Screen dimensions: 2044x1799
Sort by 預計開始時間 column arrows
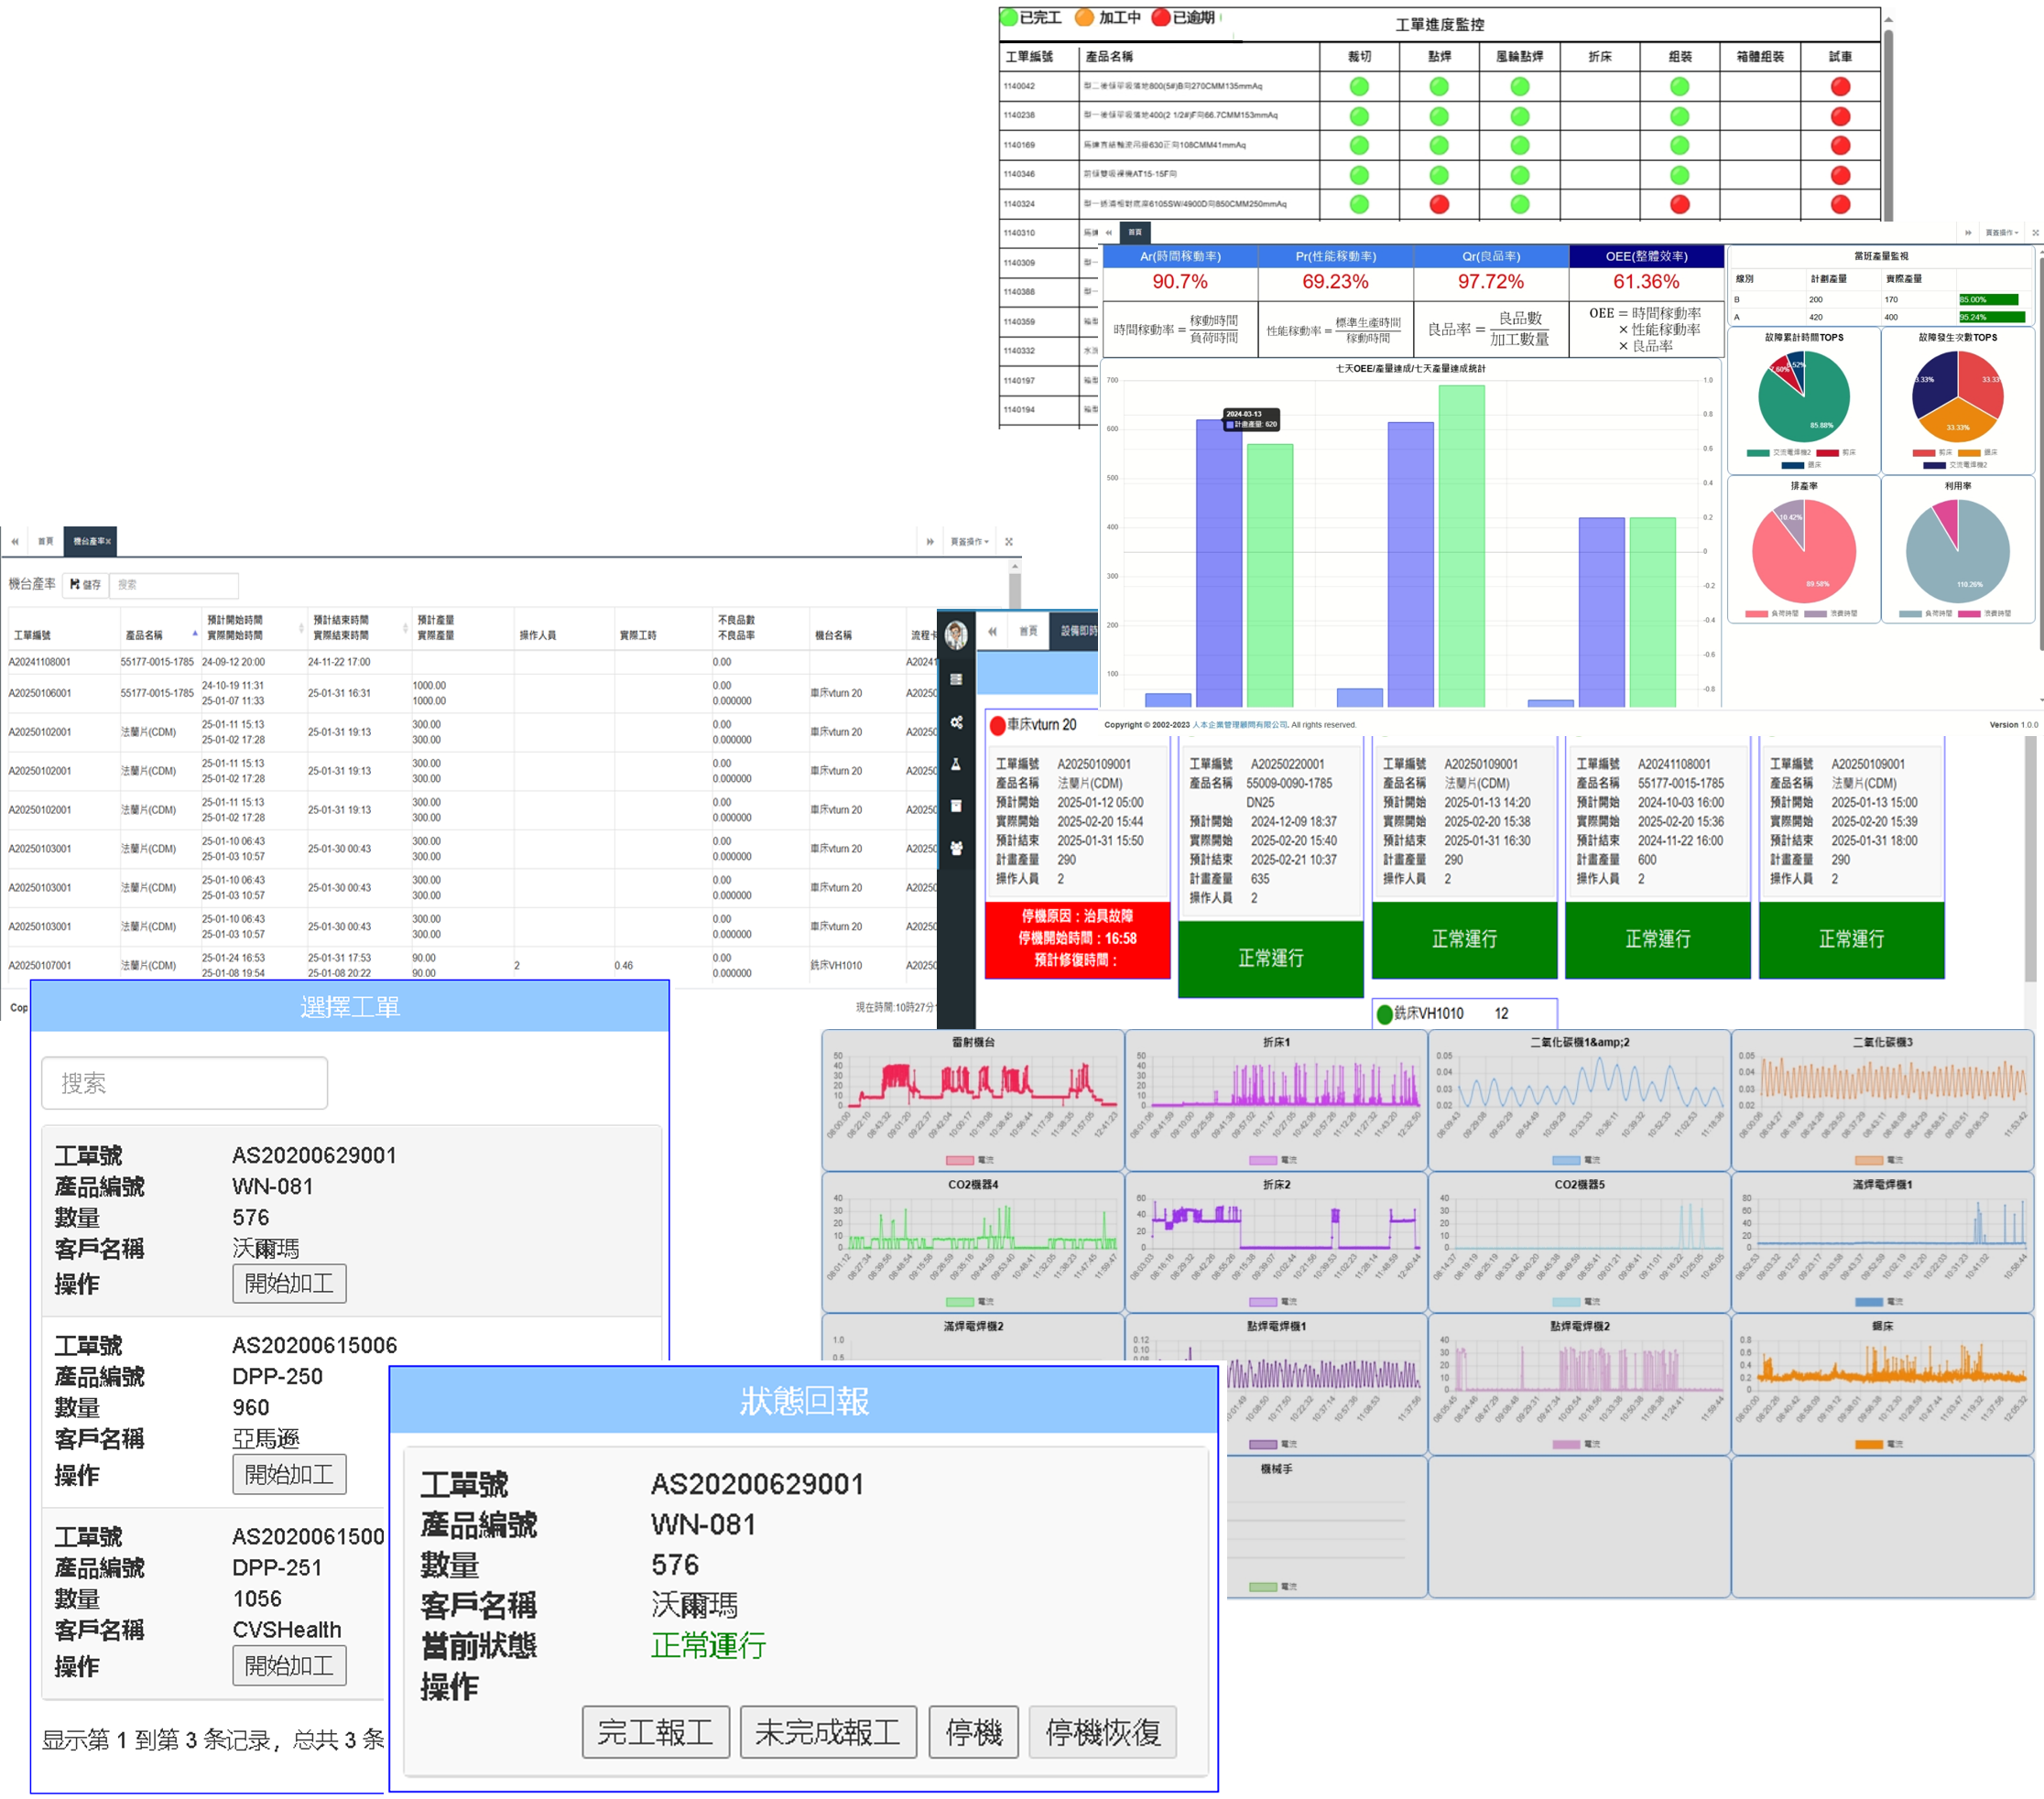[301, 628]
